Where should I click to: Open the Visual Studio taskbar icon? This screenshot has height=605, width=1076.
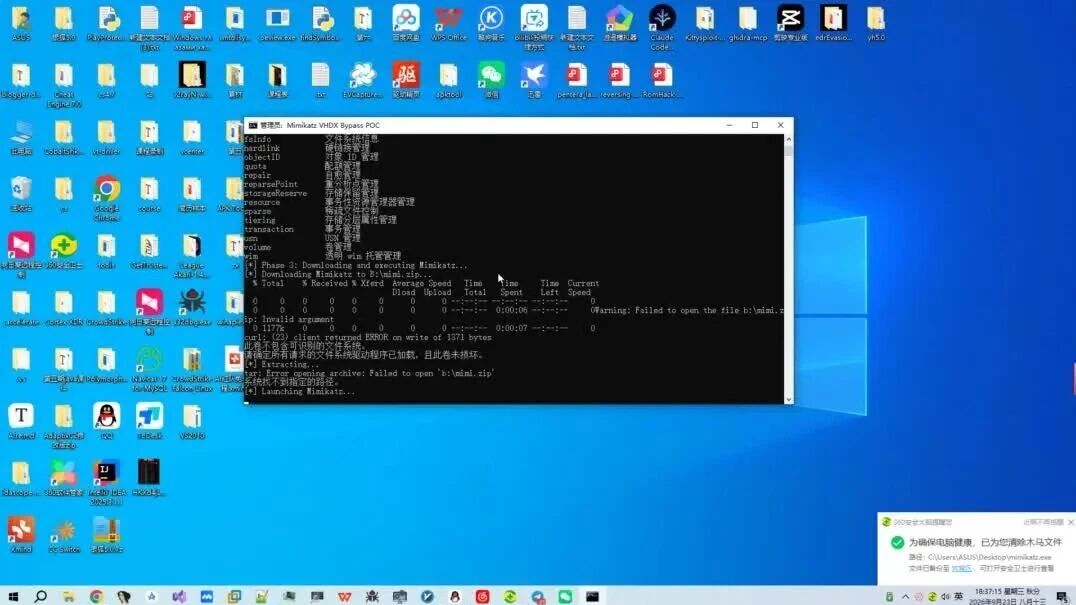click(x=179, y=597)
